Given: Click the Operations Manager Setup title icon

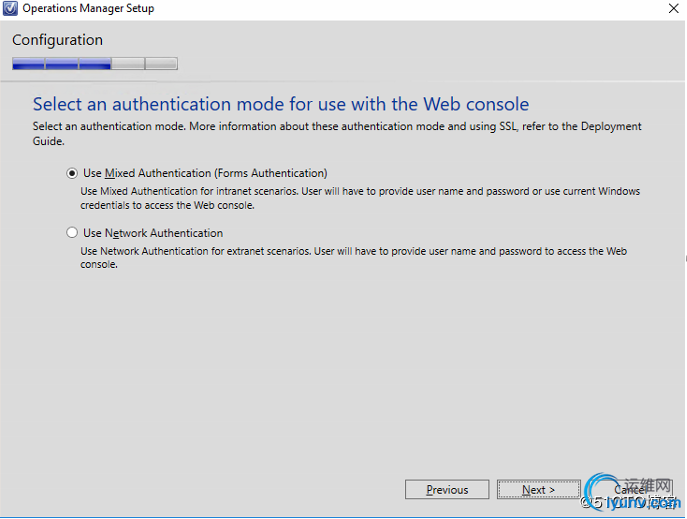Looking at the screenshot, I should click(10, 8).
